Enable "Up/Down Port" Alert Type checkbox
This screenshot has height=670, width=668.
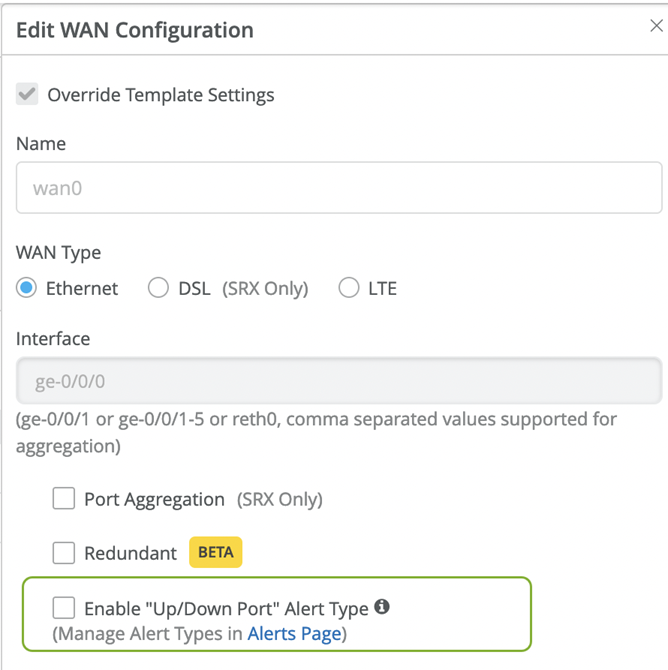pyautogui.click(x=64, y=607)
